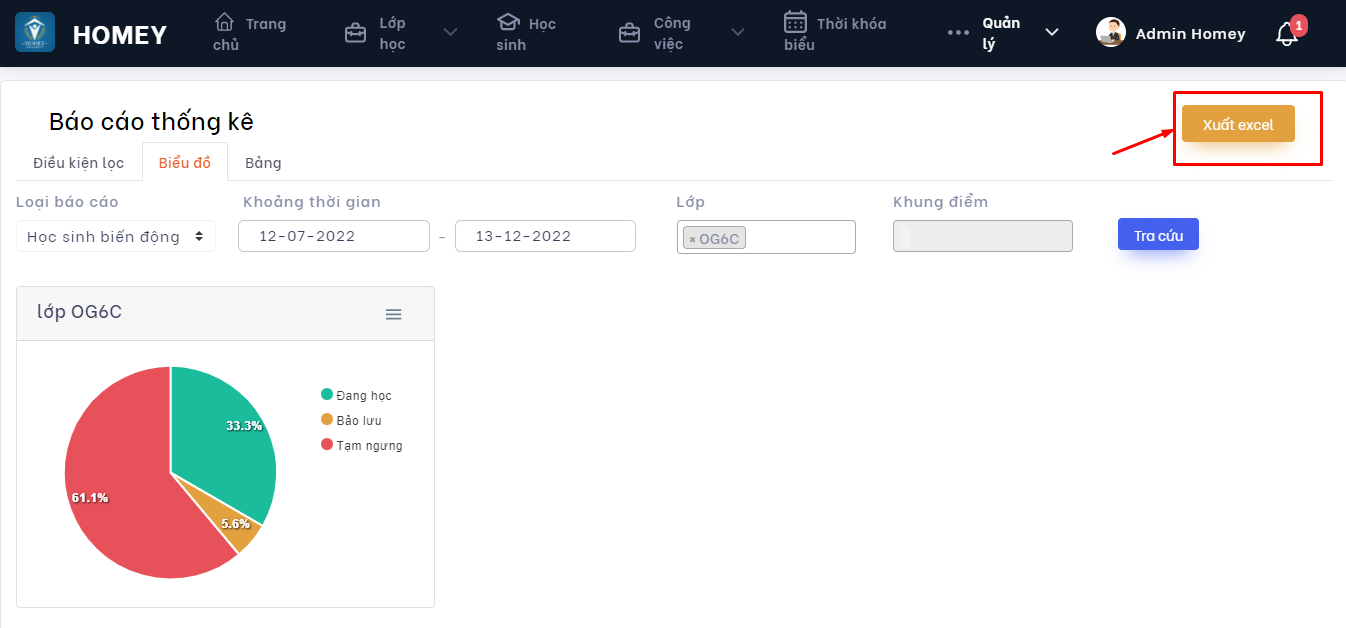Click the Tra cứu button
This screenshot has height=628, width=1346.
pyautogui.click(x=1158, y=235)
